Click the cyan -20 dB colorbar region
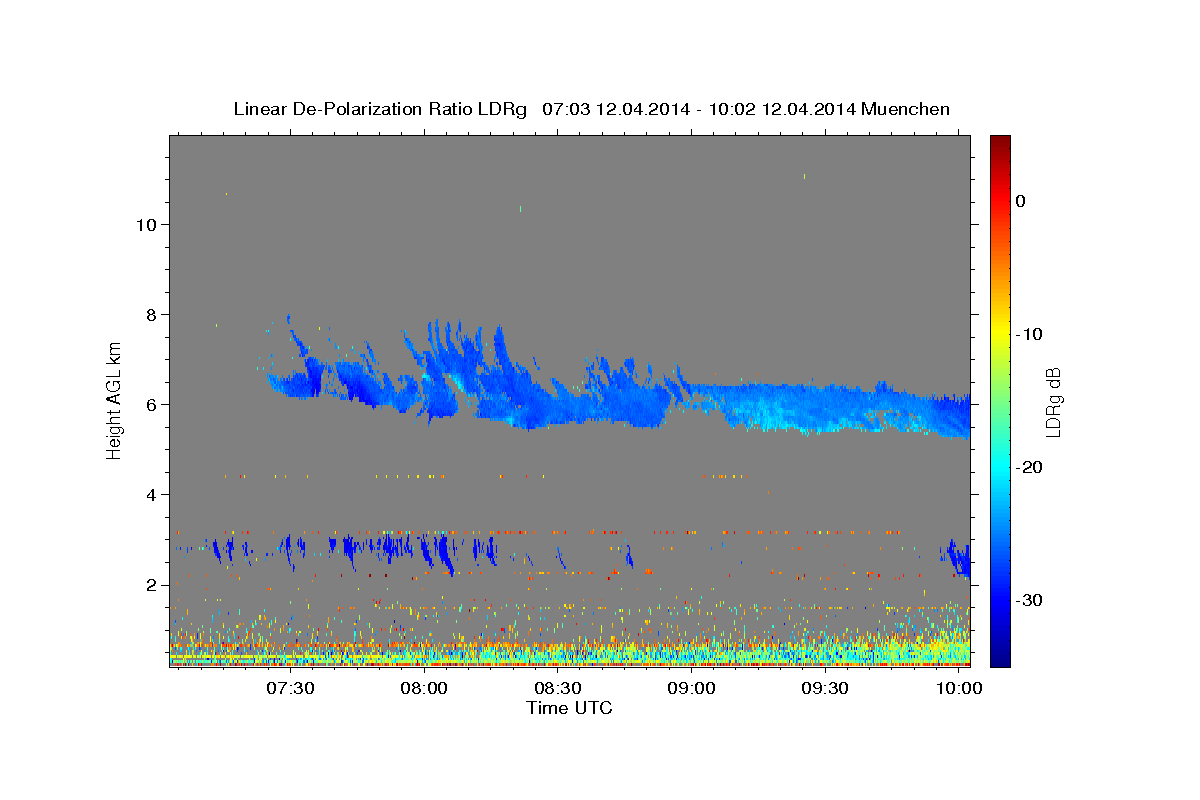Screen dimensions: 1200x800 pyautogui.click(x=999, y=467)
